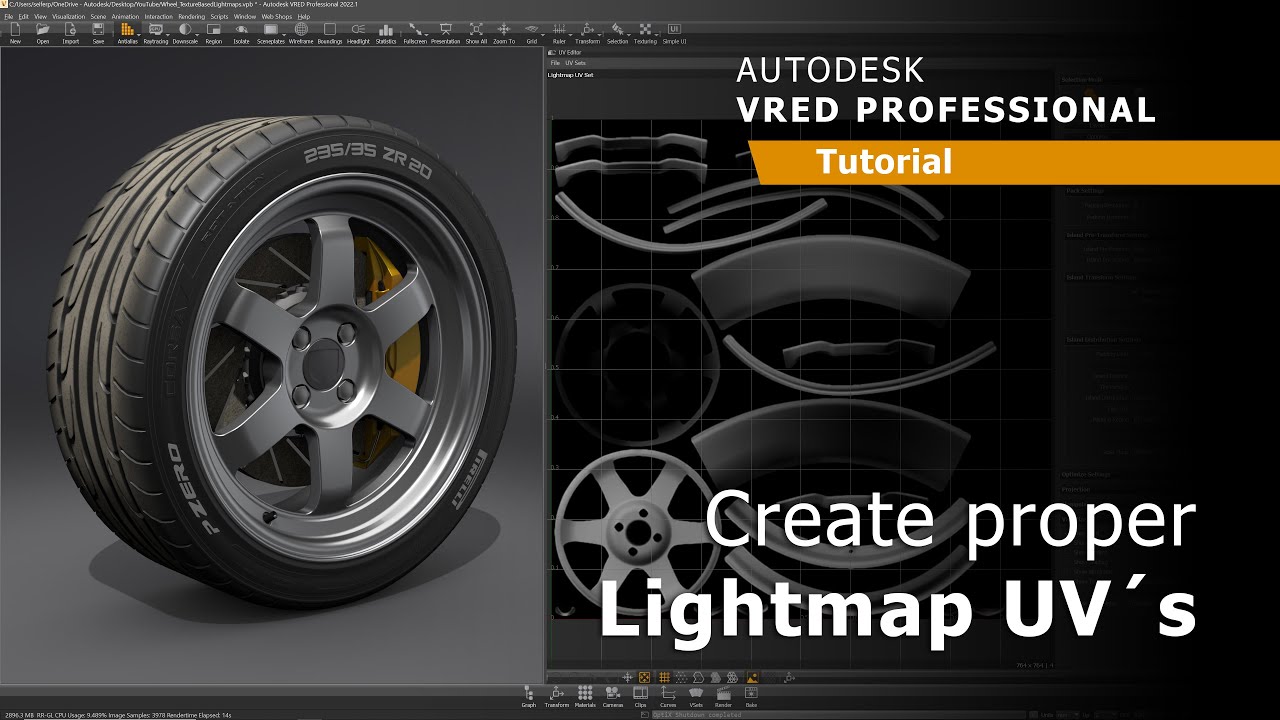
Task: Open the Scene menu
Action: pyautogui.click(x=98, y=17)
